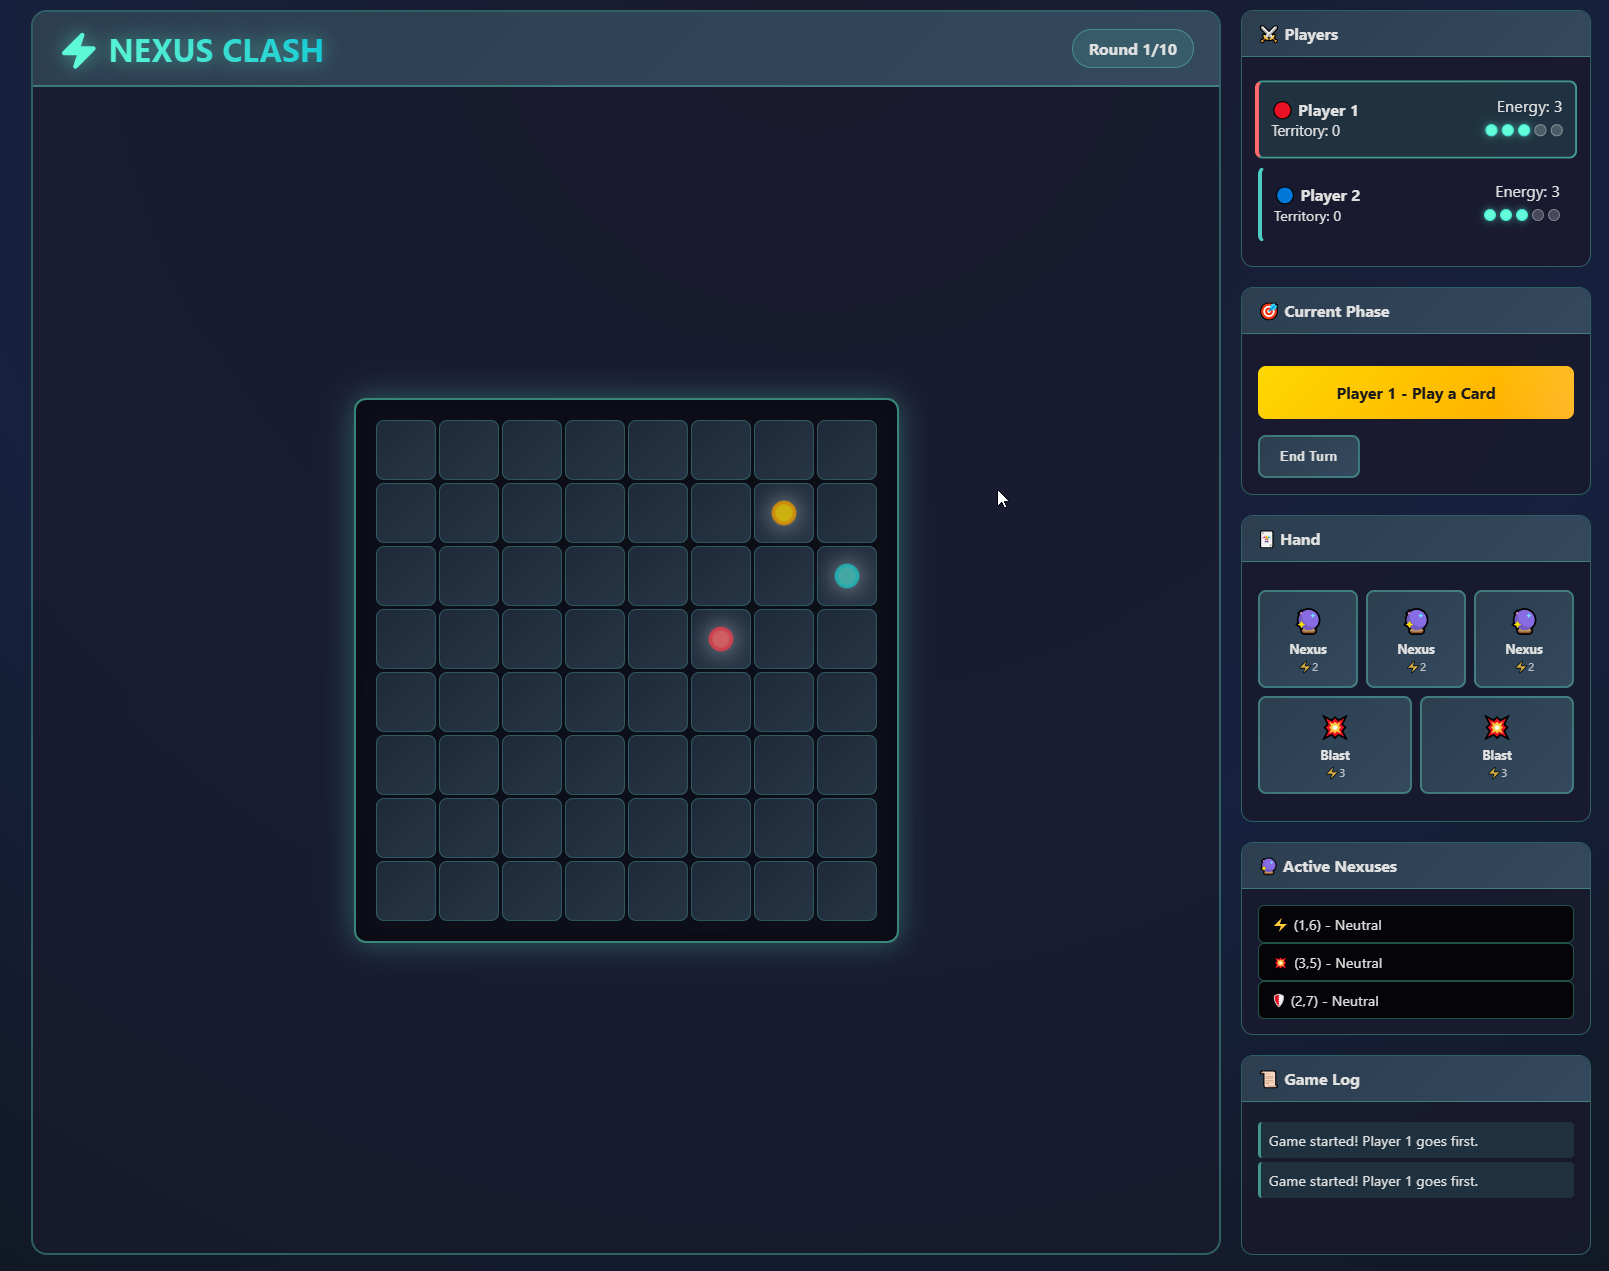
Task: Click the Nexus Clash lightning bolt logo
Action: click(79, 50)
